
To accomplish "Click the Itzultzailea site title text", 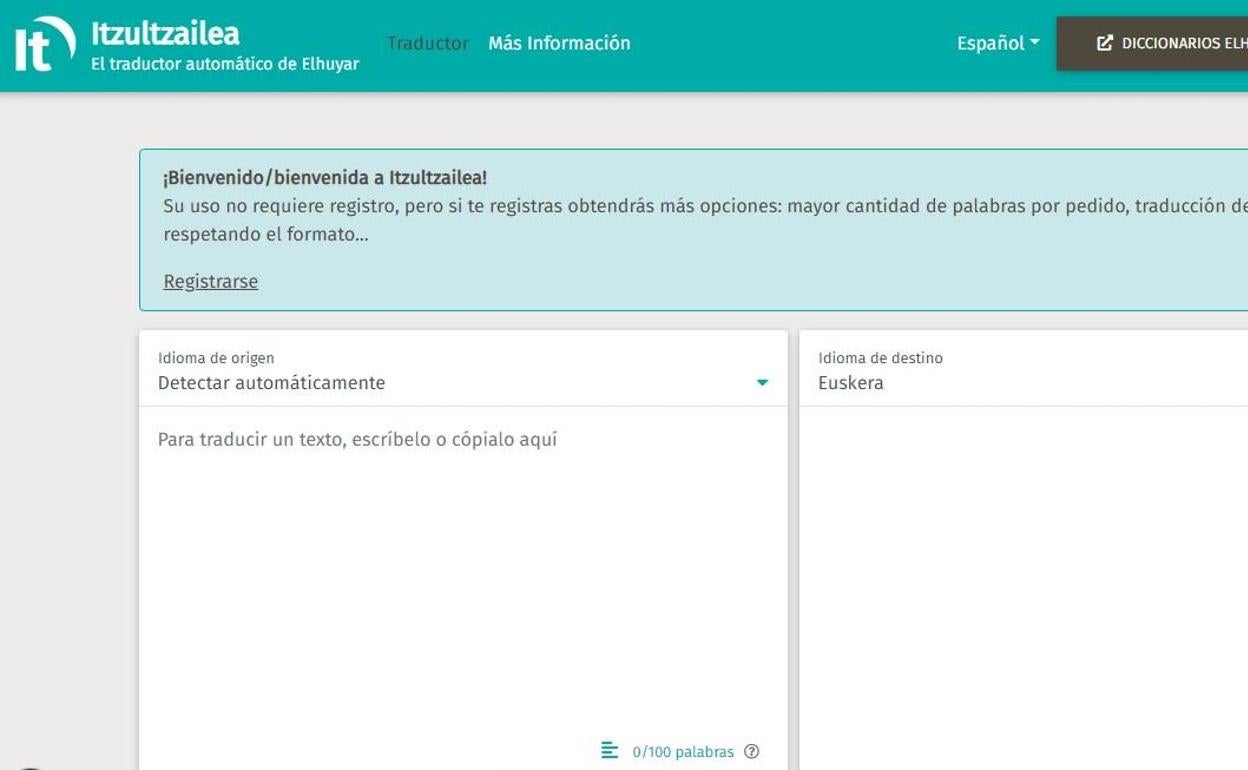I will [x=165, y=33].
